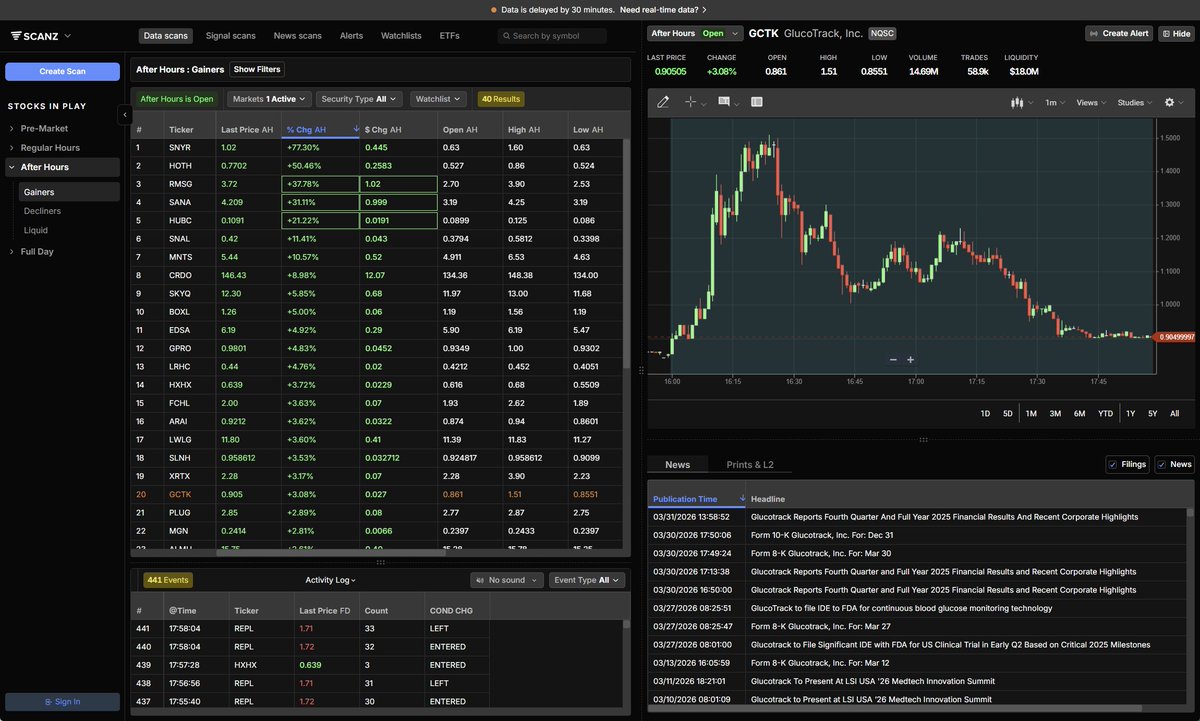Screen dimensions: 1200x721
Task: Select the GCTK ticker row
Action: (376, 494)
